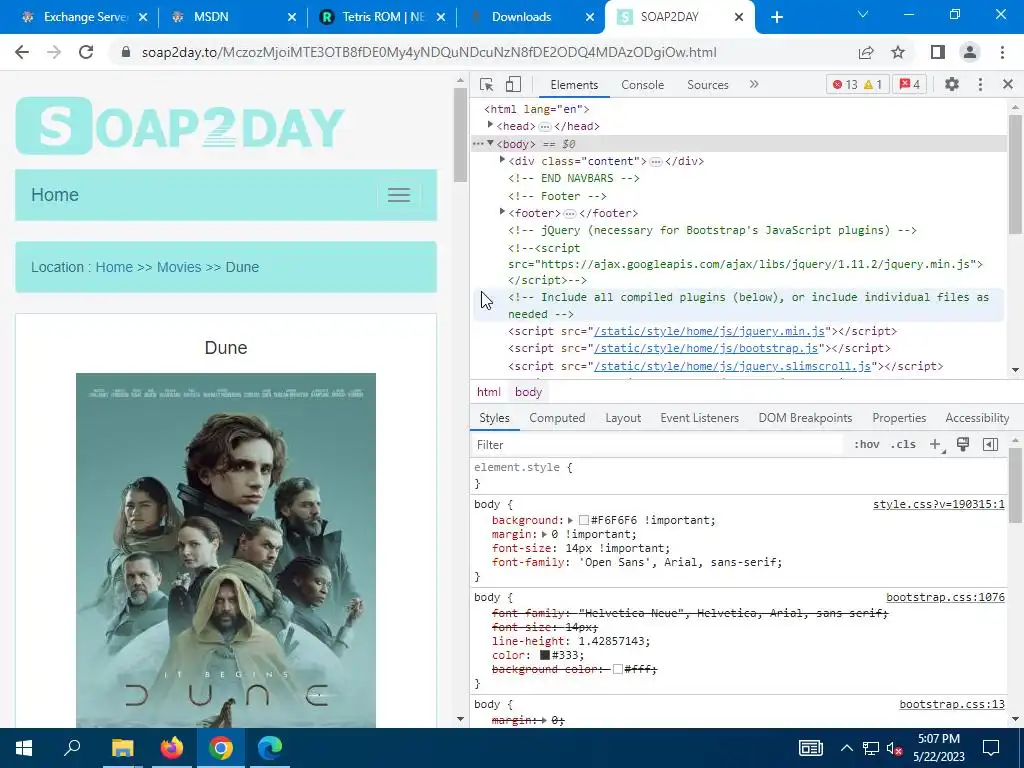Close the DevTools panel

[1007, 84]
